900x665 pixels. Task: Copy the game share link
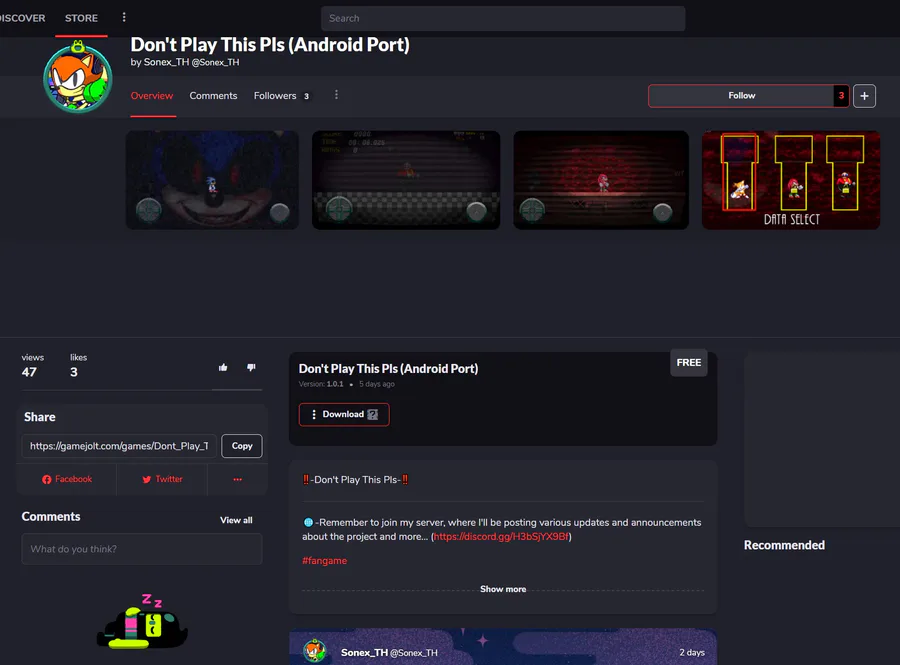pyautogui.click(x=242, y=446)
